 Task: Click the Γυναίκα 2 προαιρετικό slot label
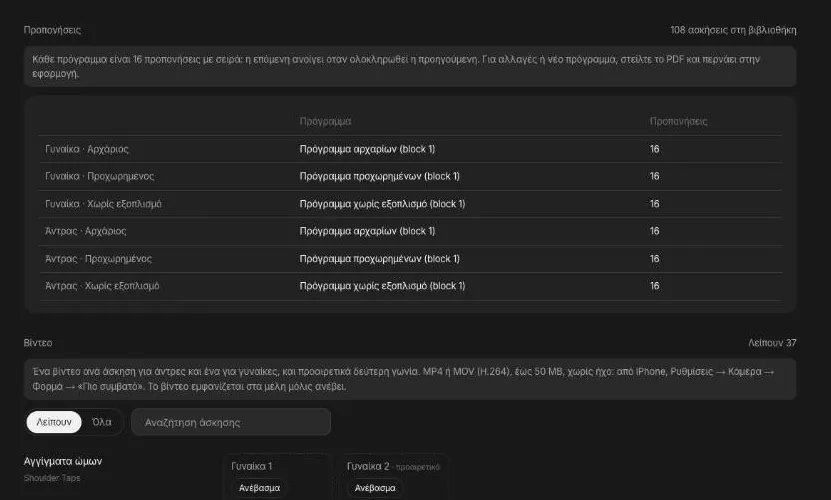[393, 467]
